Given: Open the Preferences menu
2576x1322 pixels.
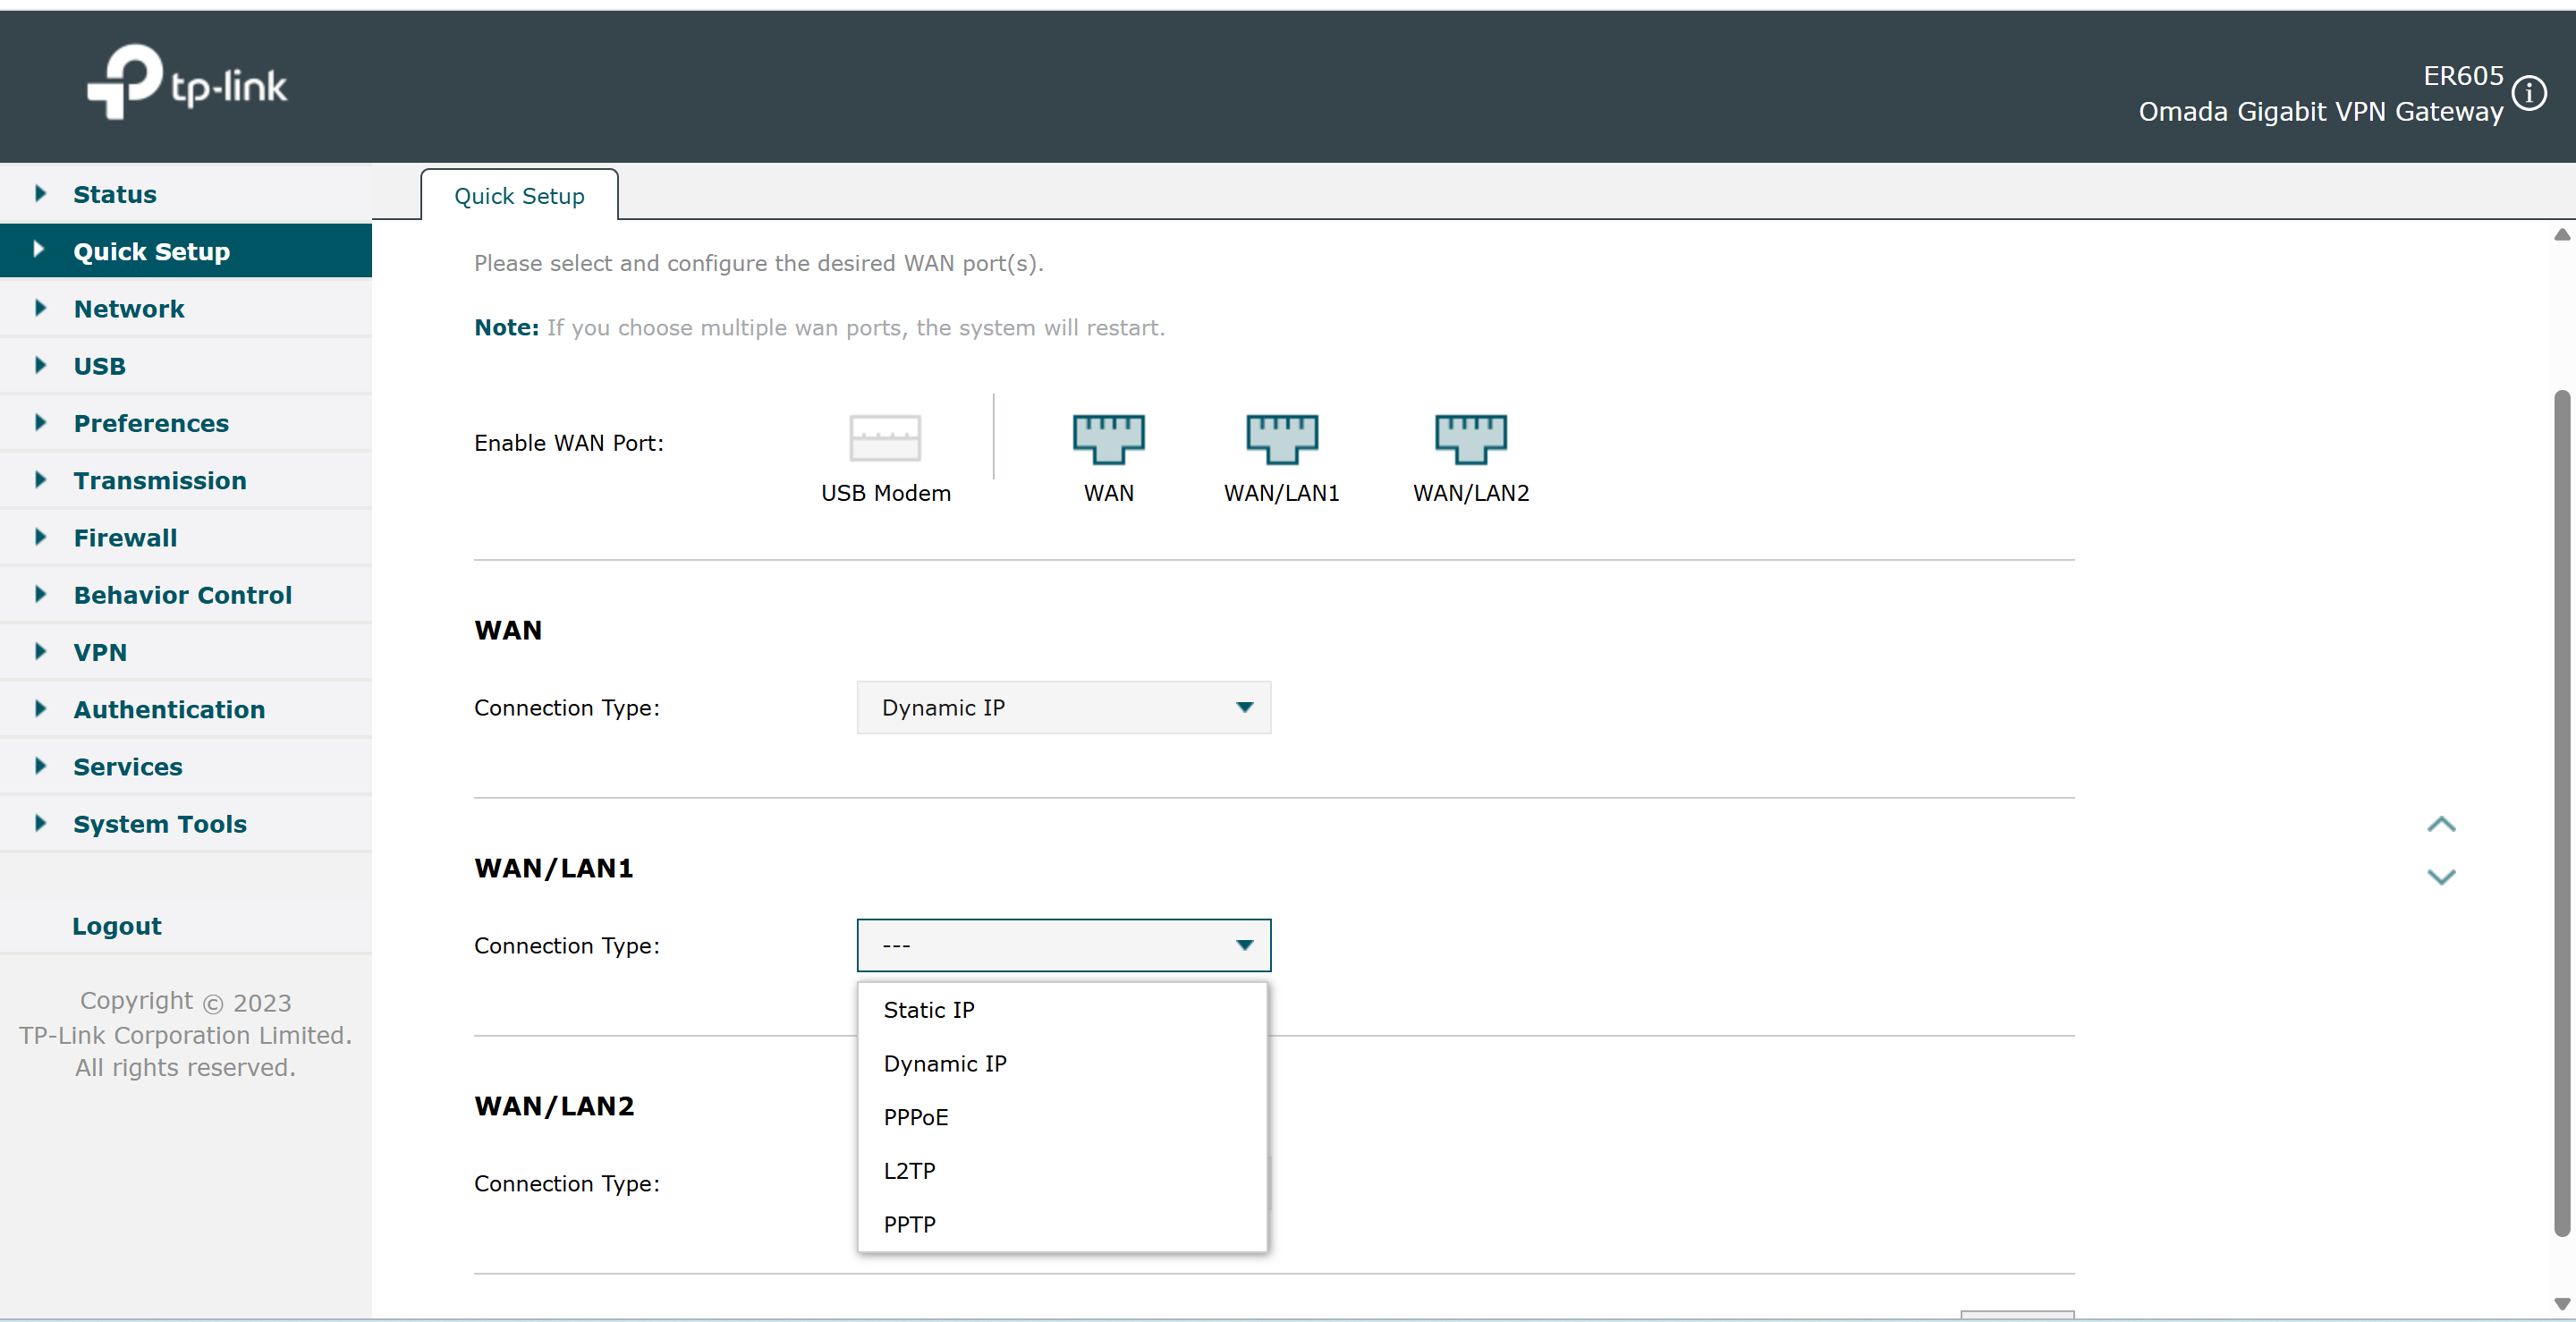Looking at the screenshot, I should pyautogui.click(x=186, y=423).
